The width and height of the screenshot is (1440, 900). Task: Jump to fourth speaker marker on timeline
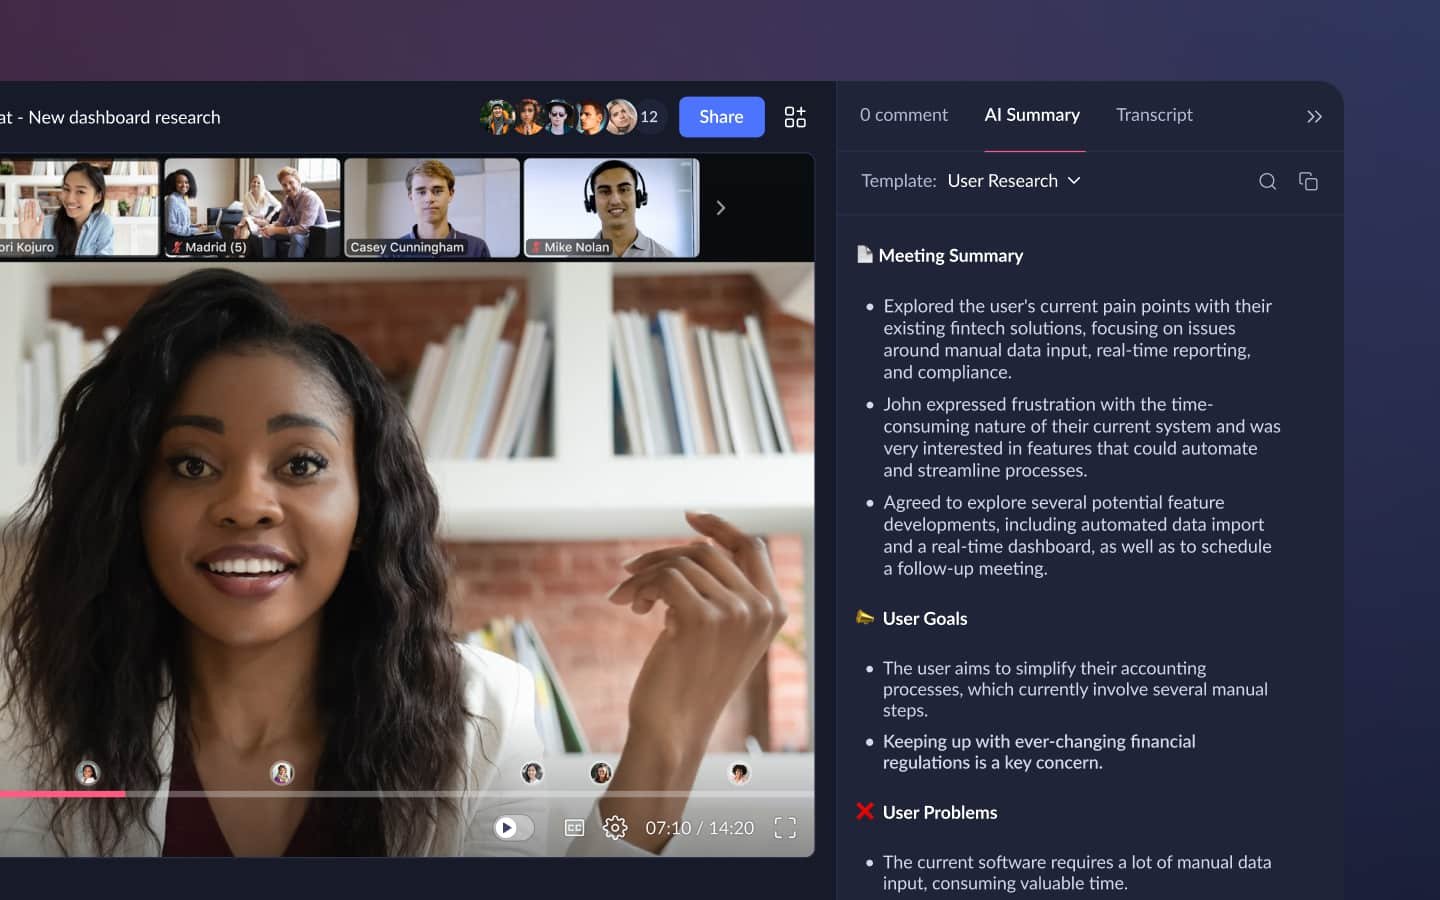coord(601,773)
